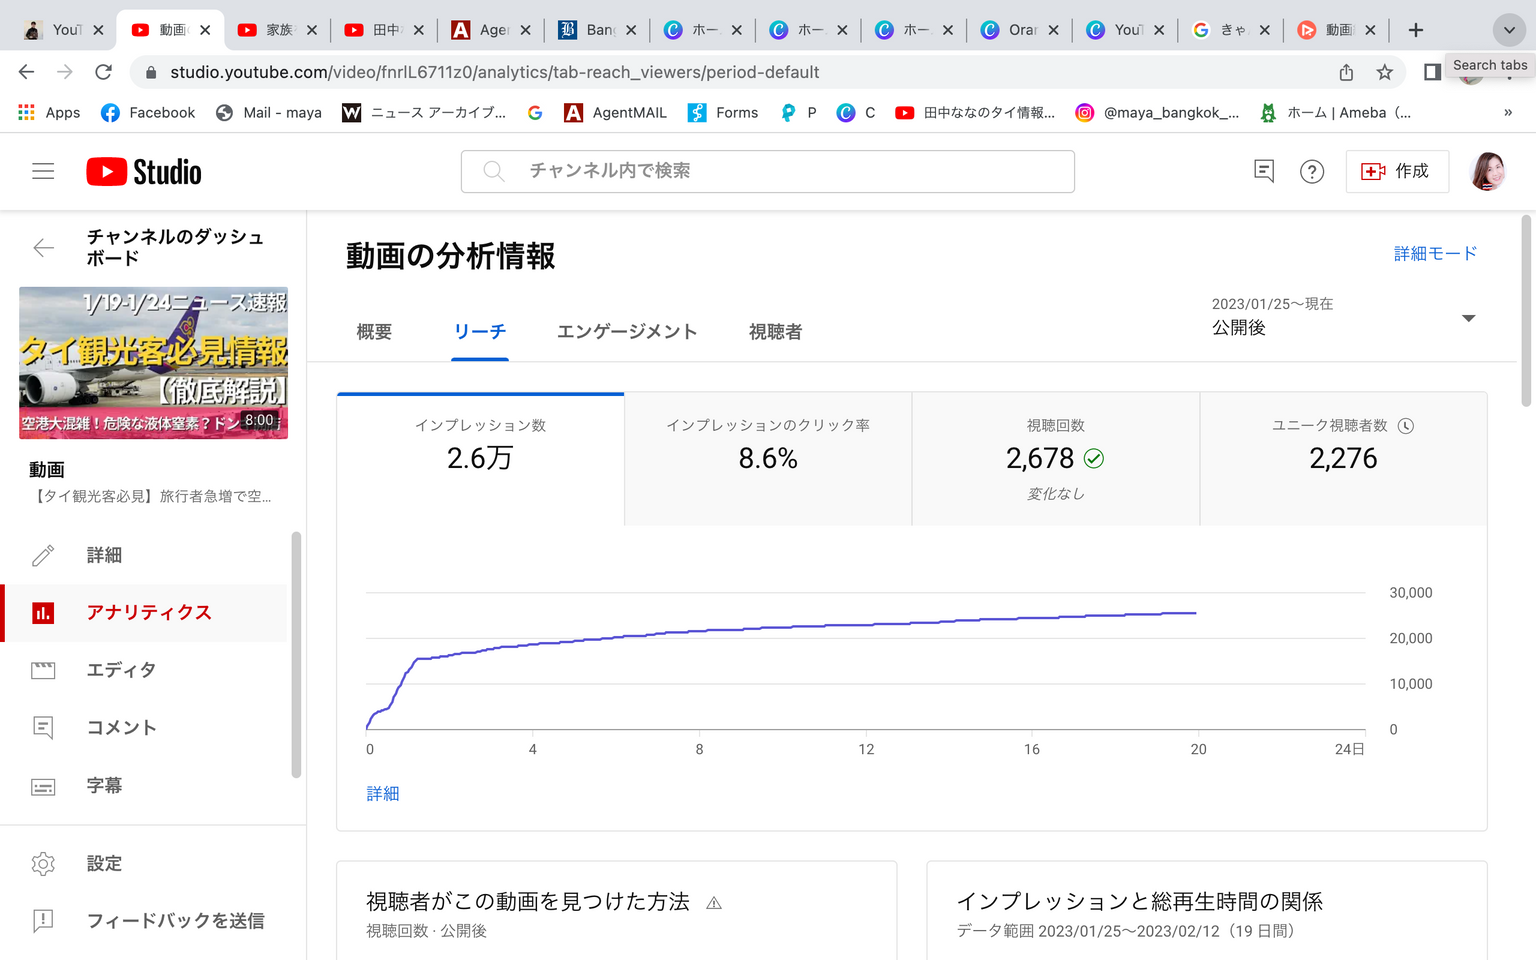1536x960 pixels.
Task: Click the YouTube Studio logo
Action: 144,172
